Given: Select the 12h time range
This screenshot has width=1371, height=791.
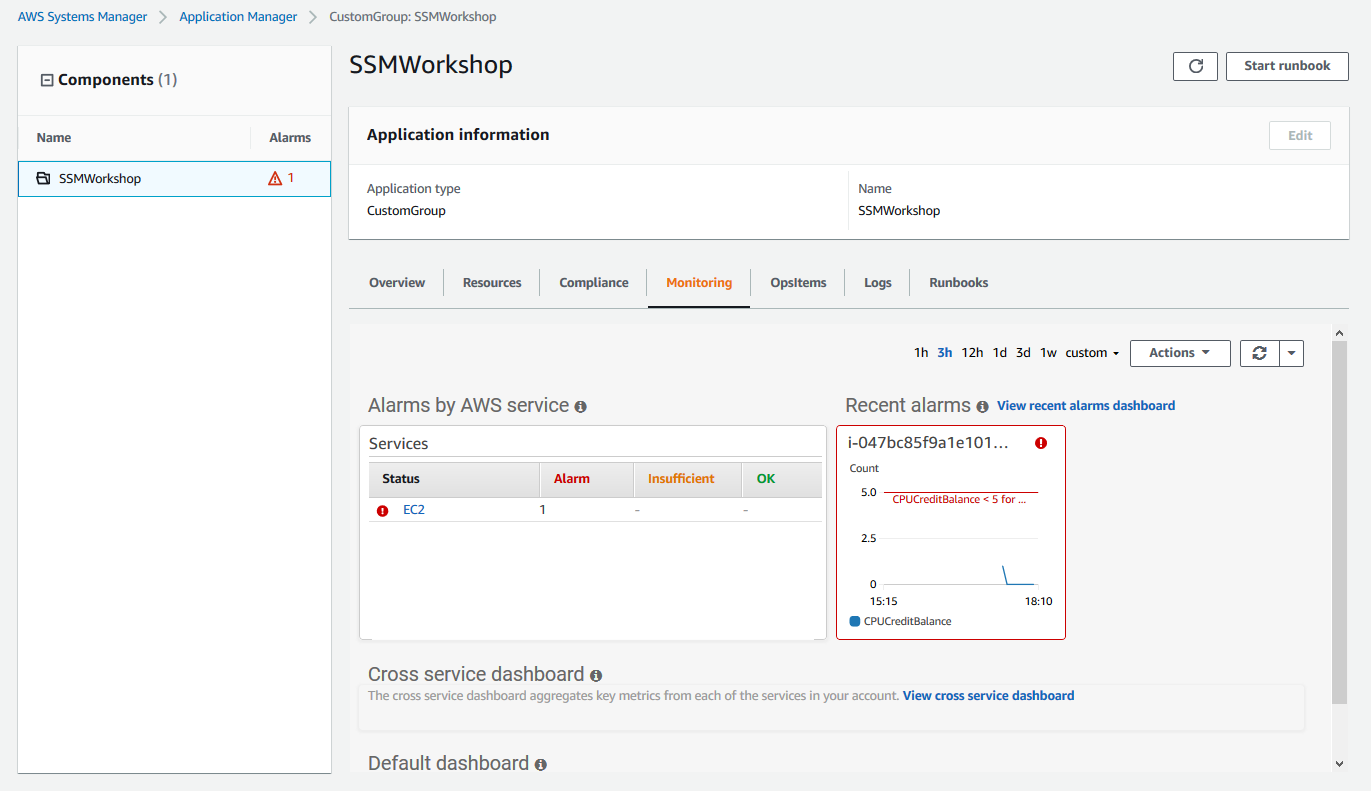Looking at the screenshot, I should (972, 353).
